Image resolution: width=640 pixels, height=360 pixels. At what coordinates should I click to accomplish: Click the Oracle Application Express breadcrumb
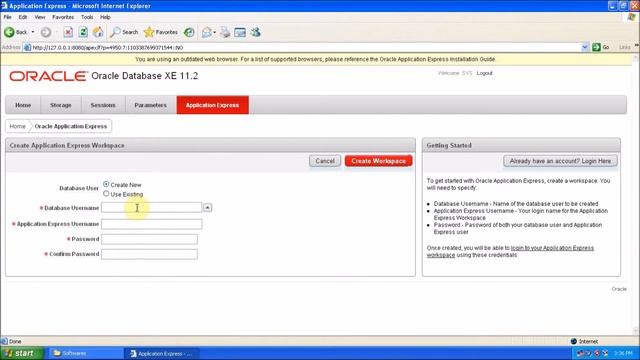pos(71,127)
